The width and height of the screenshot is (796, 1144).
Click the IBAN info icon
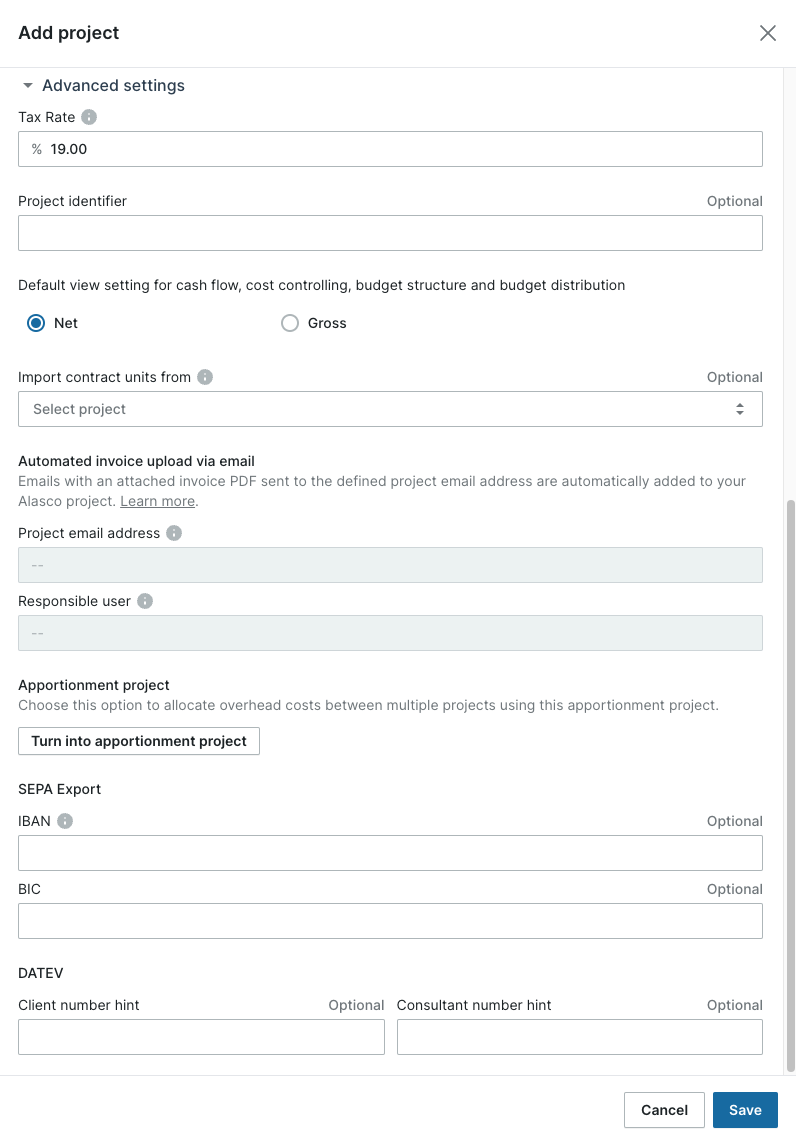click(65, 821)
